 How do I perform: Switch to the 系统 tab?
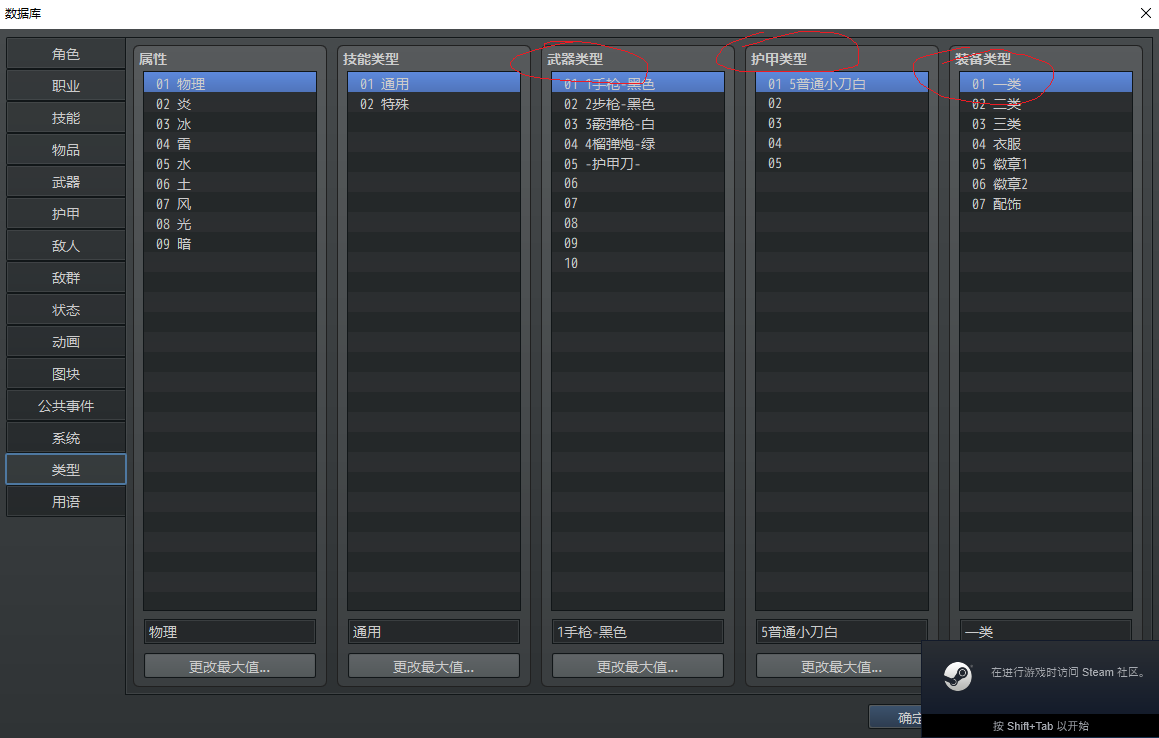pyautogui.click(x=66, y=438)
